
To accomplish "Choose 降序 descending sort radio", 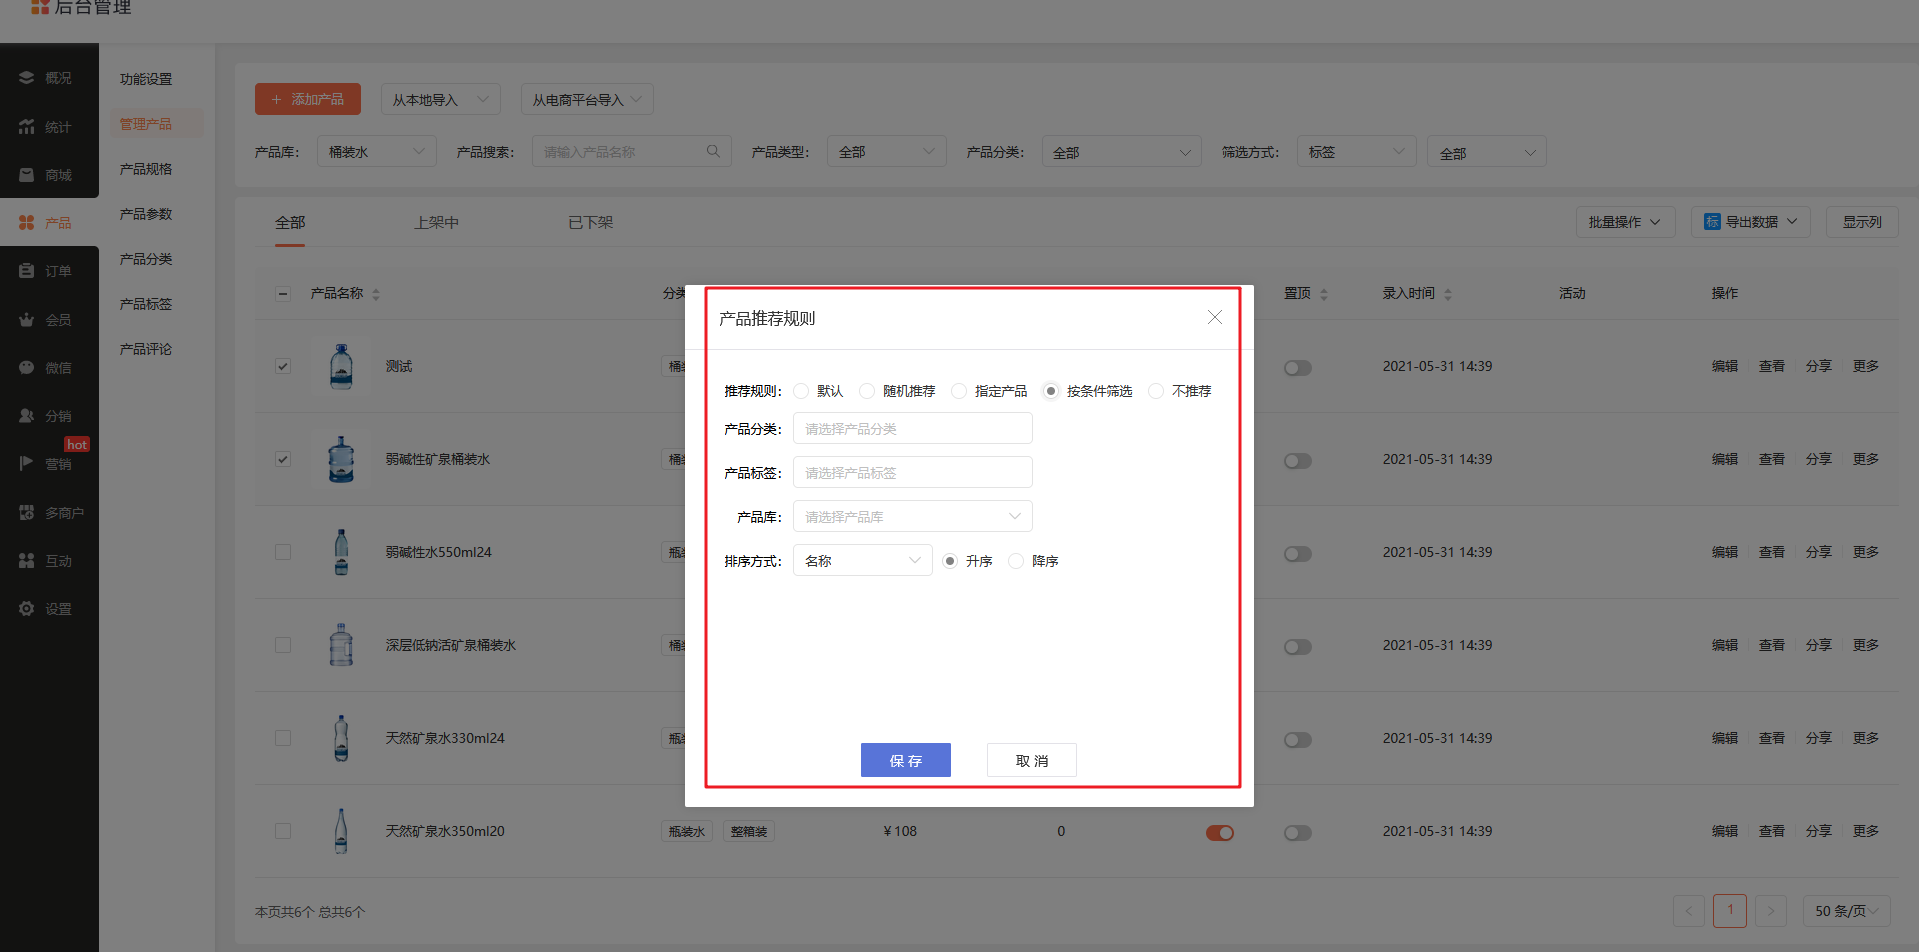I will [x=1016, y=561].
